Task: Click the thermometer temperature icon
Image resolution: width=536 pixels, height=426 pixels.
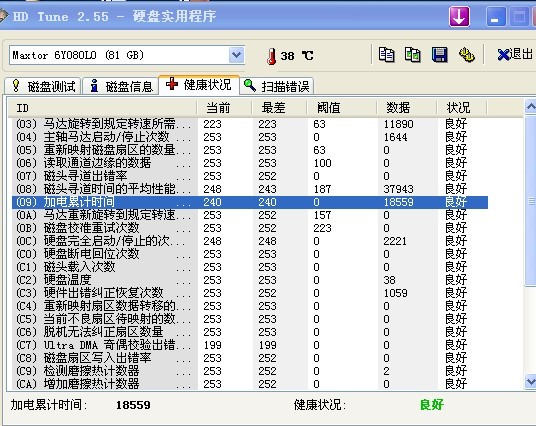Action: point(272,56)
